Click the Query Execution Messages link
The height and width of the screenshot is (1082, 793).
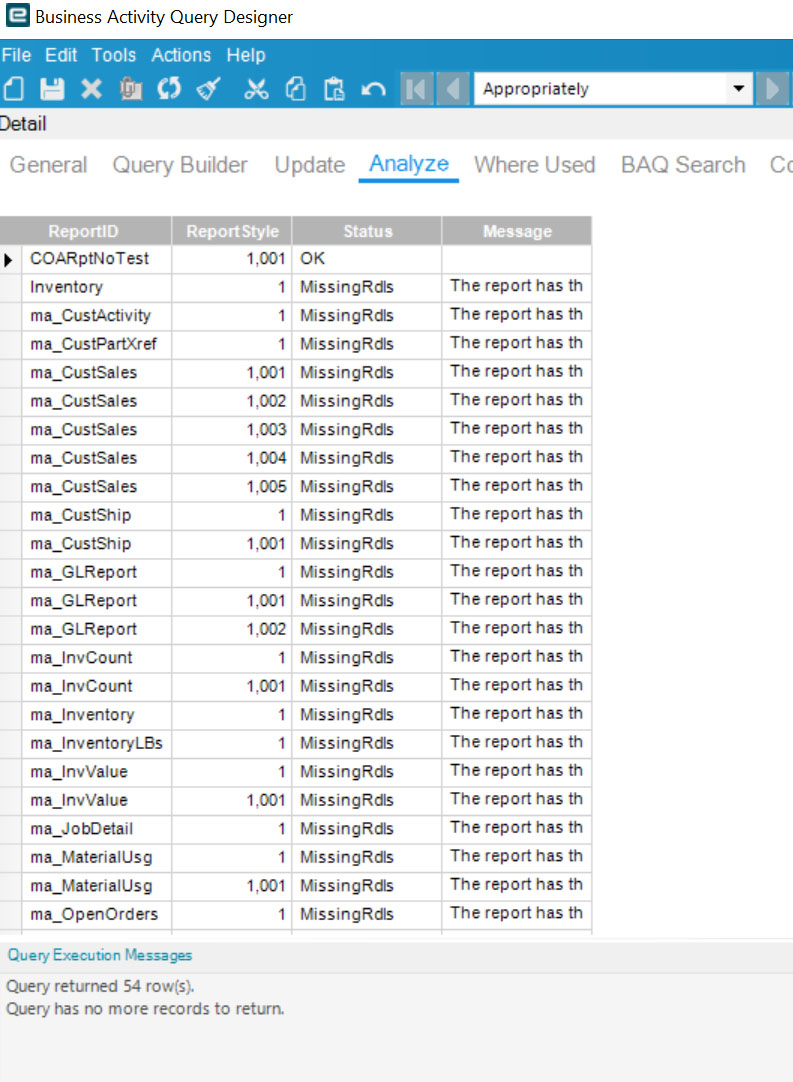[99, 955]
